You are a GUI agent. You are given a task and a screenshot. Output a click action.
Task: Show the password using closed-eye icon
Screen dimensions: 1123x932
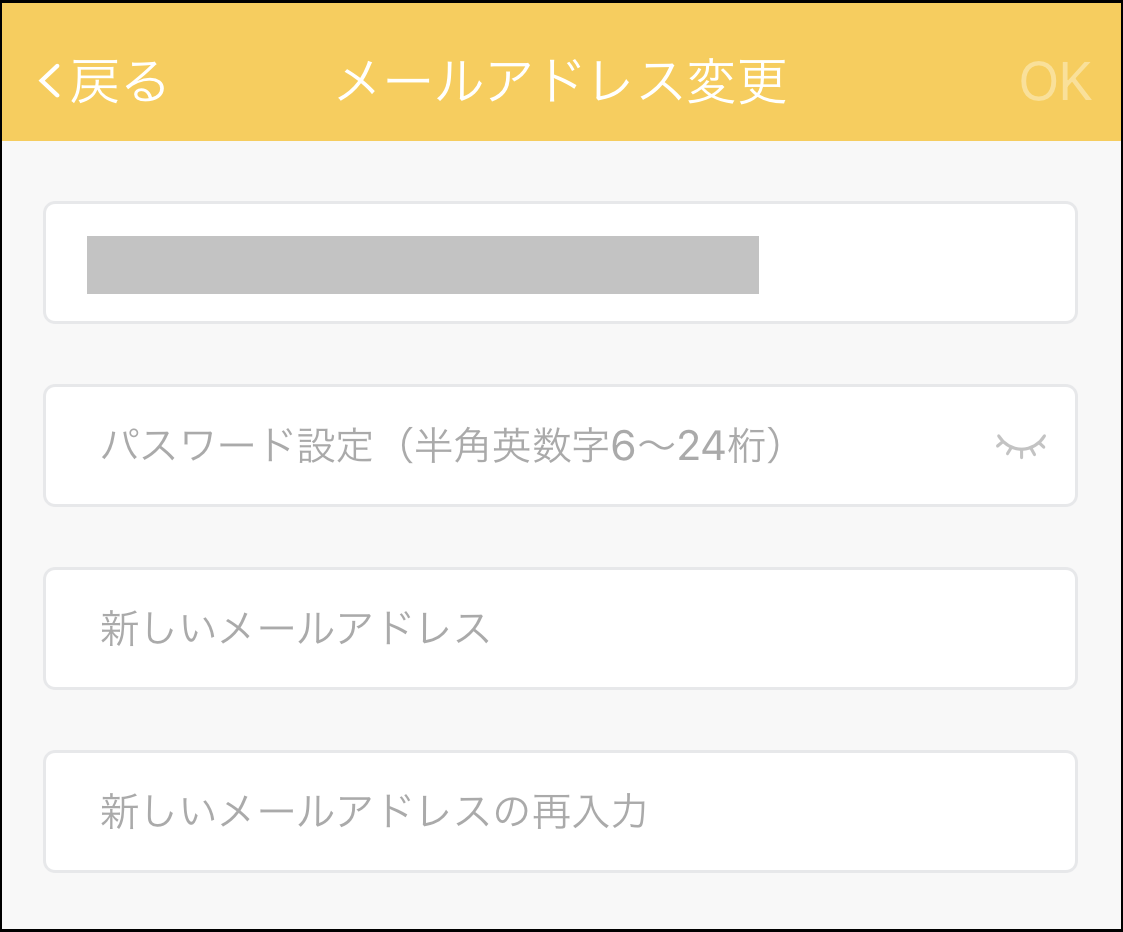(x=1021, y=446)
